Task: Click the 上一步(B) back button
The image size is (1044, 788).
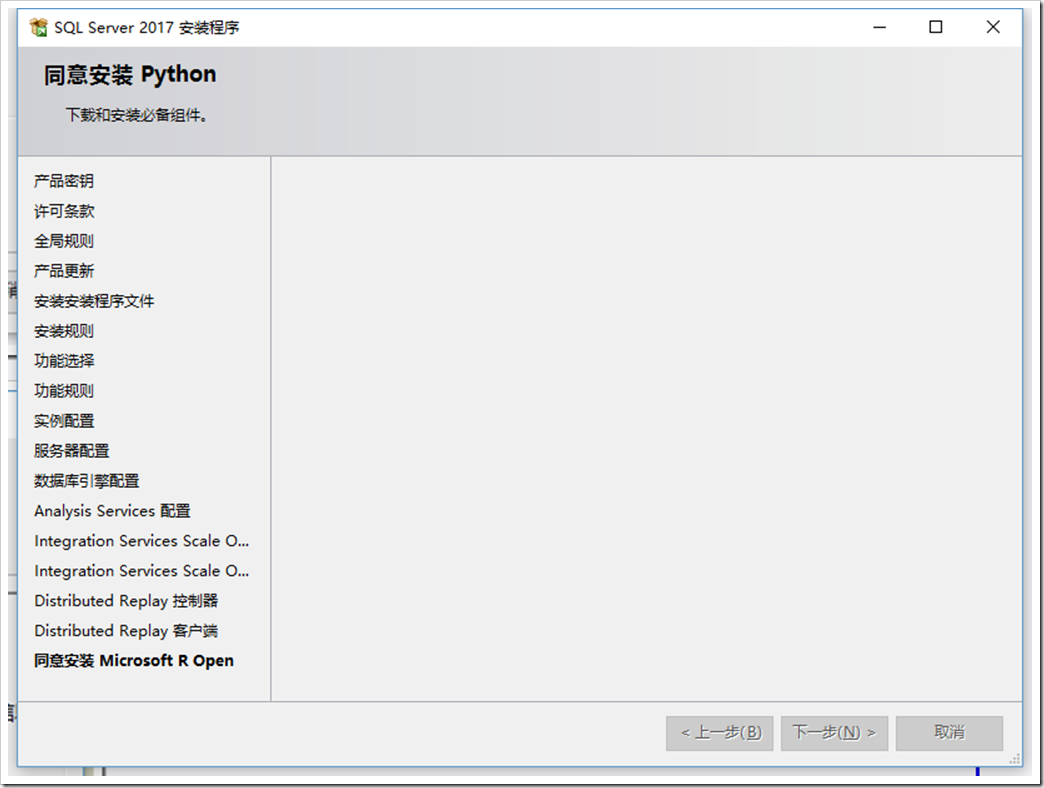Action: tap(719, 733)
